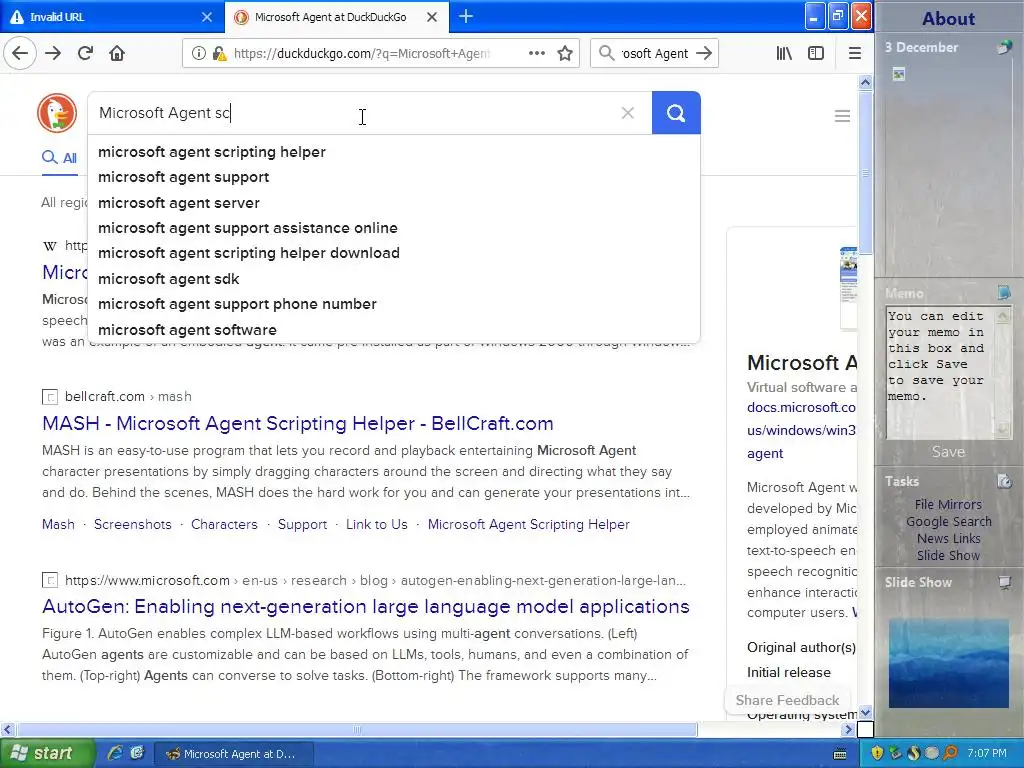
Task: Close the Invalid URL tab
Action: [x=206, y=17]
